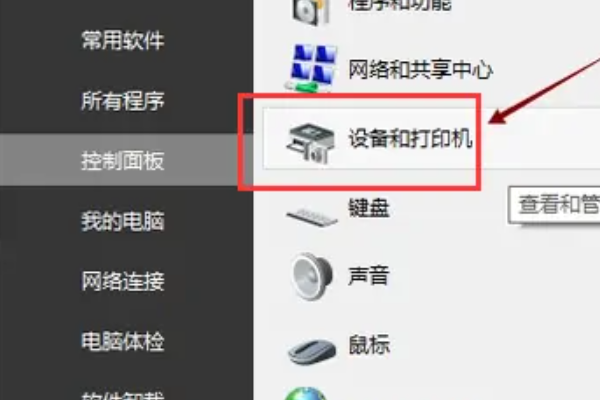The height and width of the screenshot is (400, 600).
Task: Click the 键盘 text label
Action: pos(369,208)
